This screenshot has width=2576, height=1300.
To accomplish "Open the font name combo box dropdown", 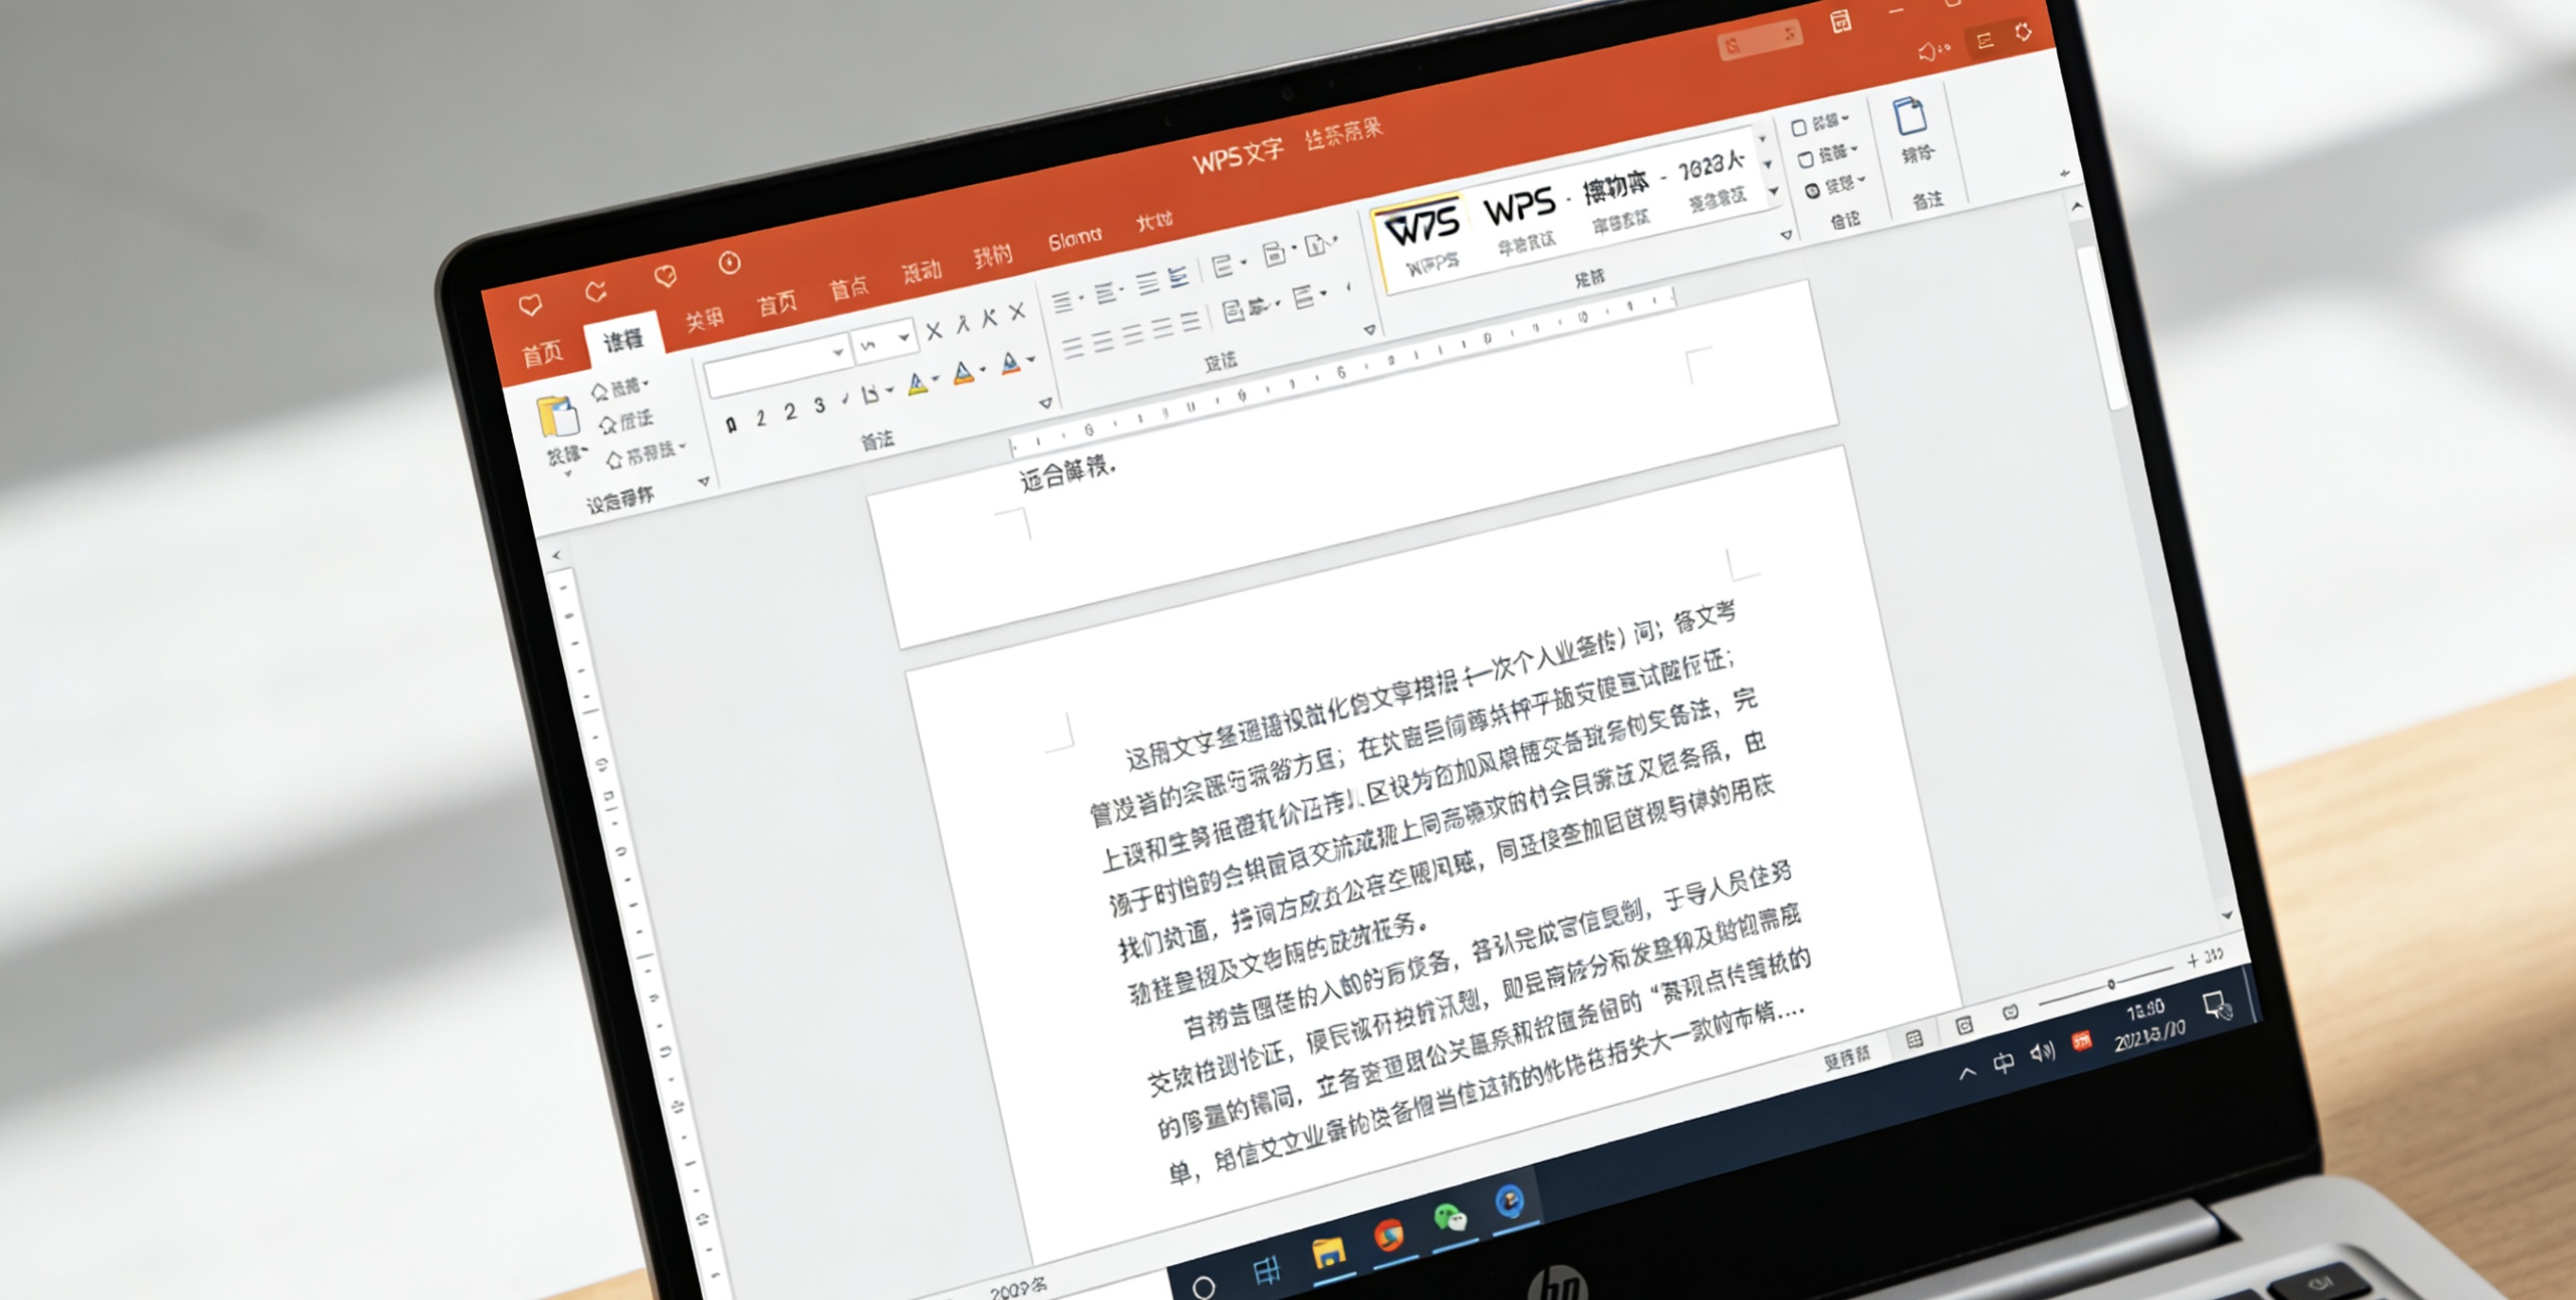I will (x=838, y=355).
